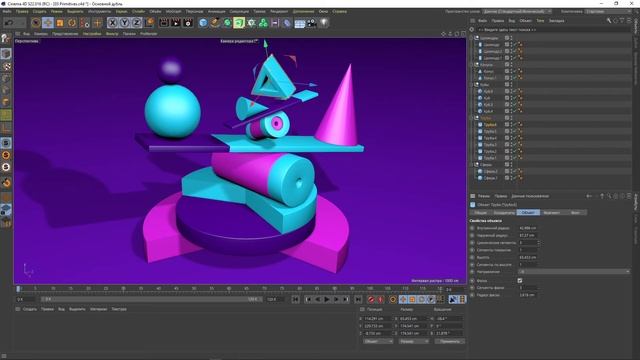Toggle visibility dots for Куб.4 row
This screenshot has width=640, height=360.
tap(511, 111)
